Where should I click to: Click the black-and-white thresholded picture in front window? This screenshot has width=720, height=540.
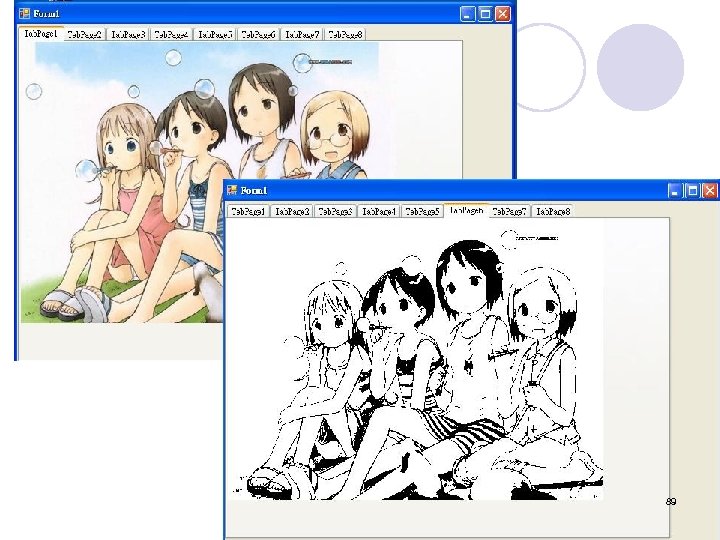point(416,360)
